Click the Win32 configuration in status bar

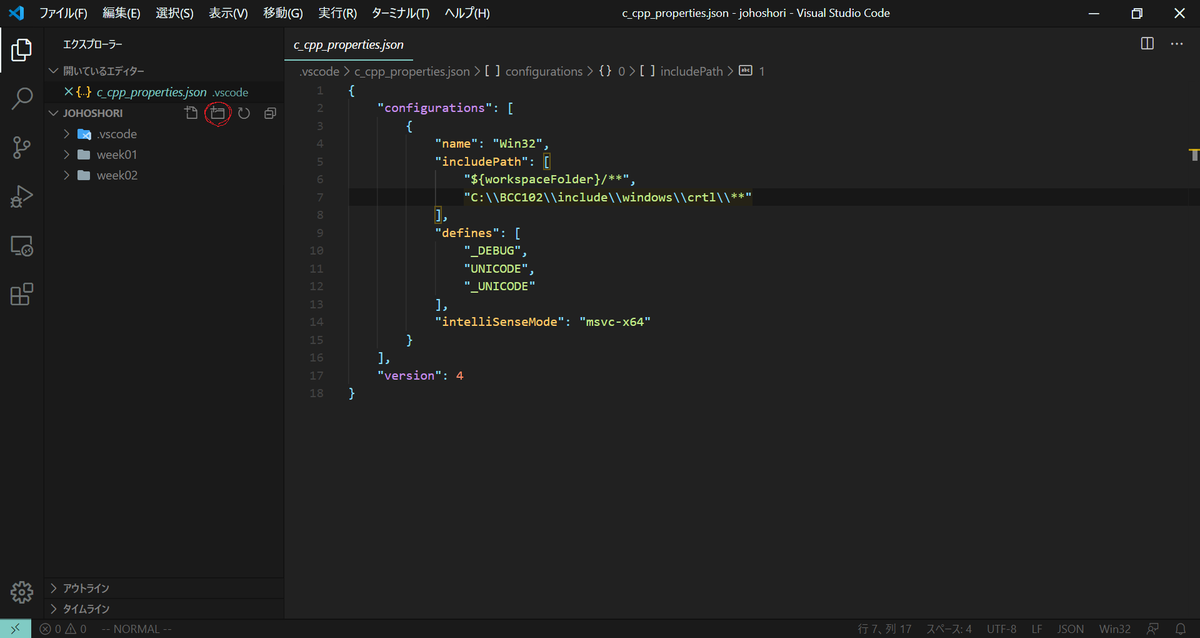(1115, 629)
